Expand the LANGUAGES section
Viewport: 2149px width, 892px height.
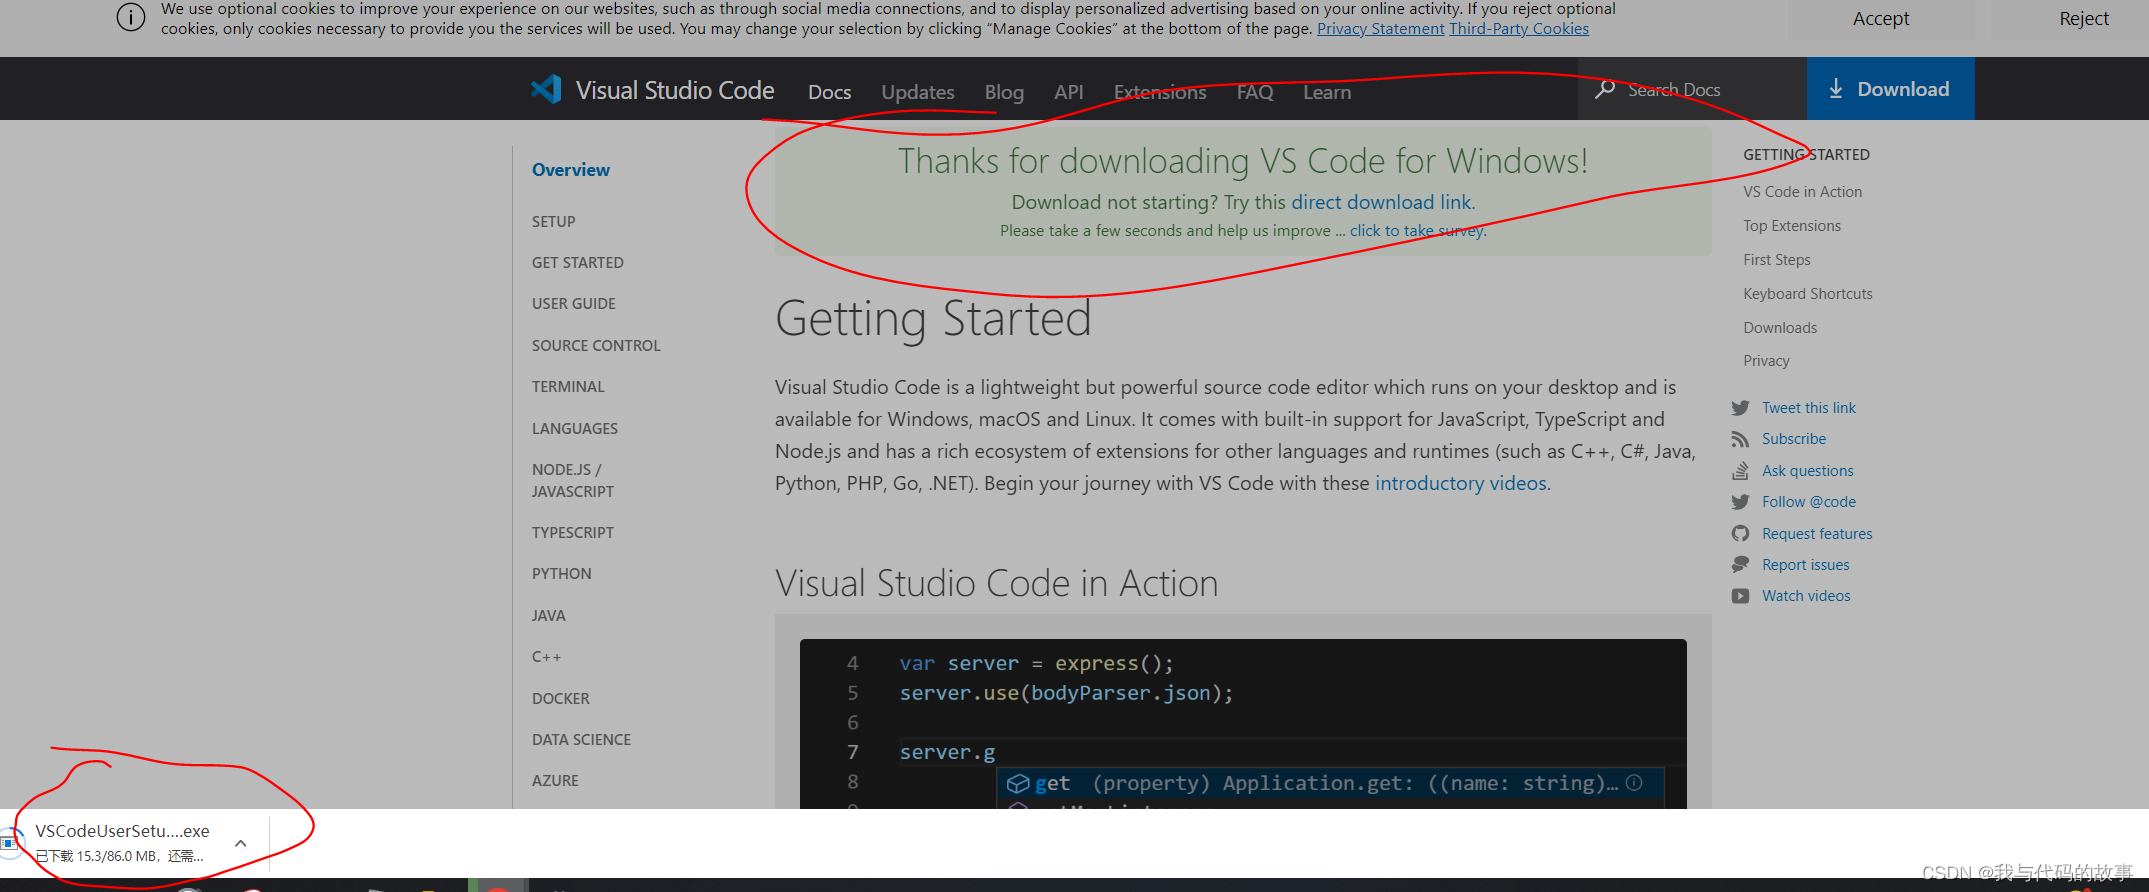click(575, 428)
